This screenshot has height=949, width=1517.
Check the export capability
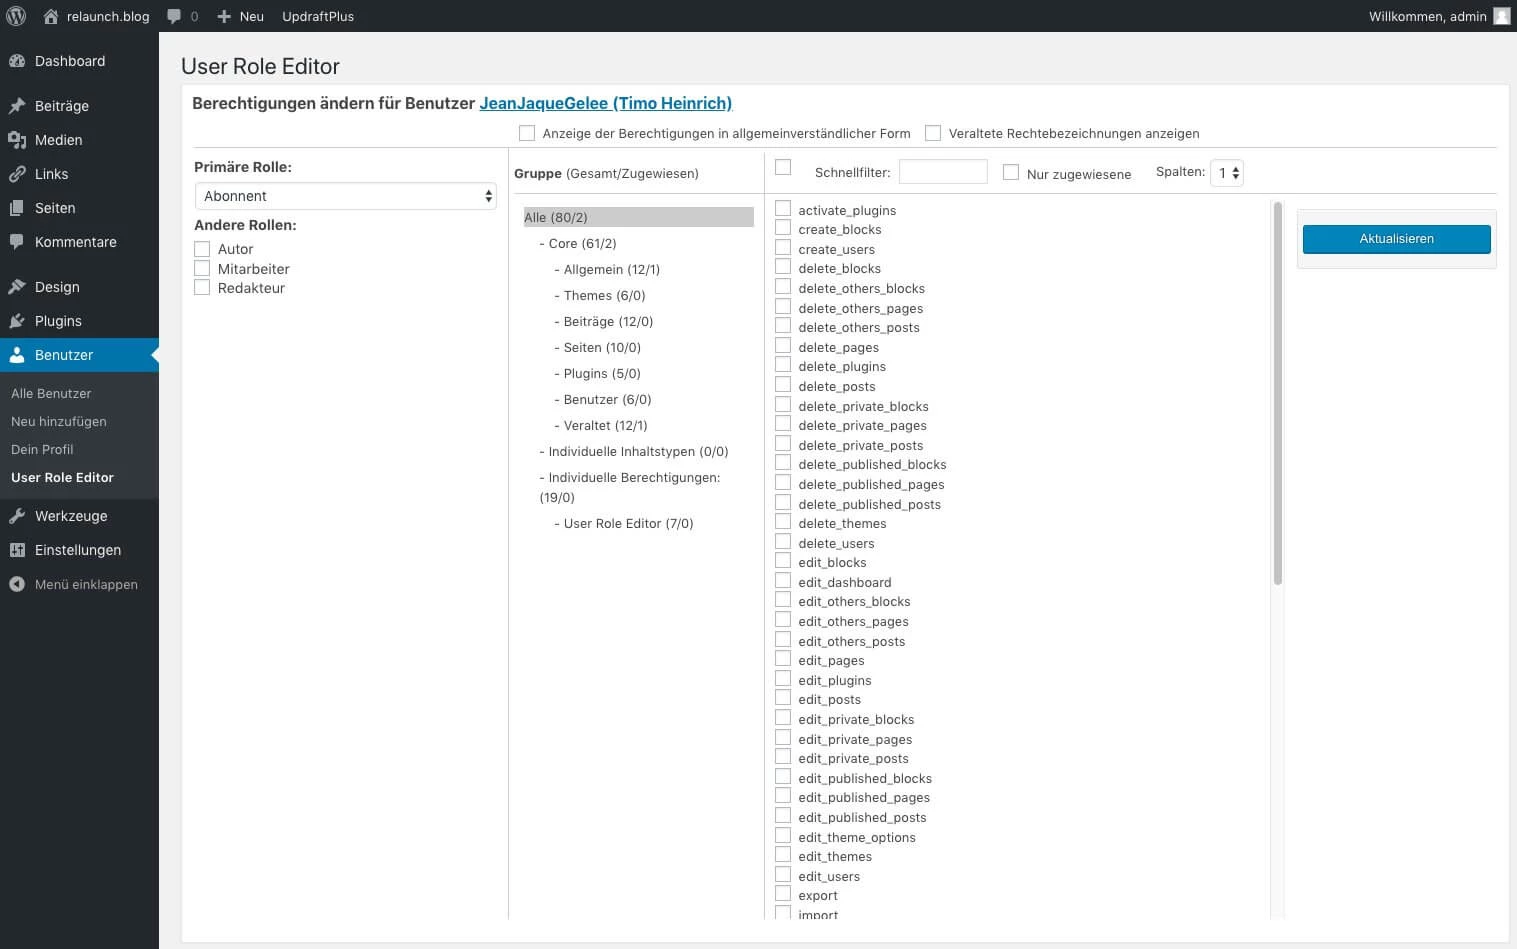pos(783,894)
